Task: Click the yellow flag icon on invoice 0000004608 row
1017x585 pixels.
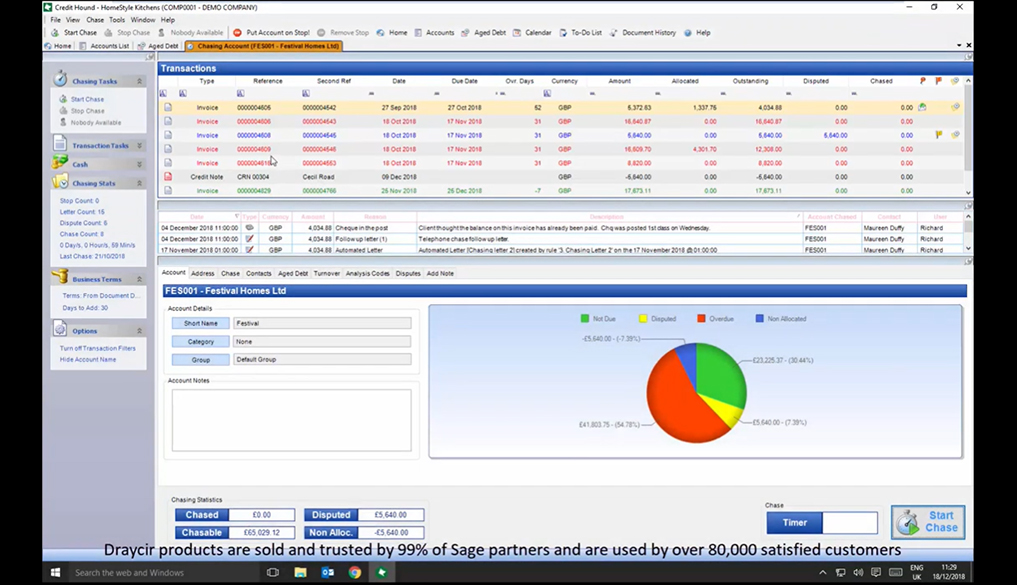Action: (939, 135)
